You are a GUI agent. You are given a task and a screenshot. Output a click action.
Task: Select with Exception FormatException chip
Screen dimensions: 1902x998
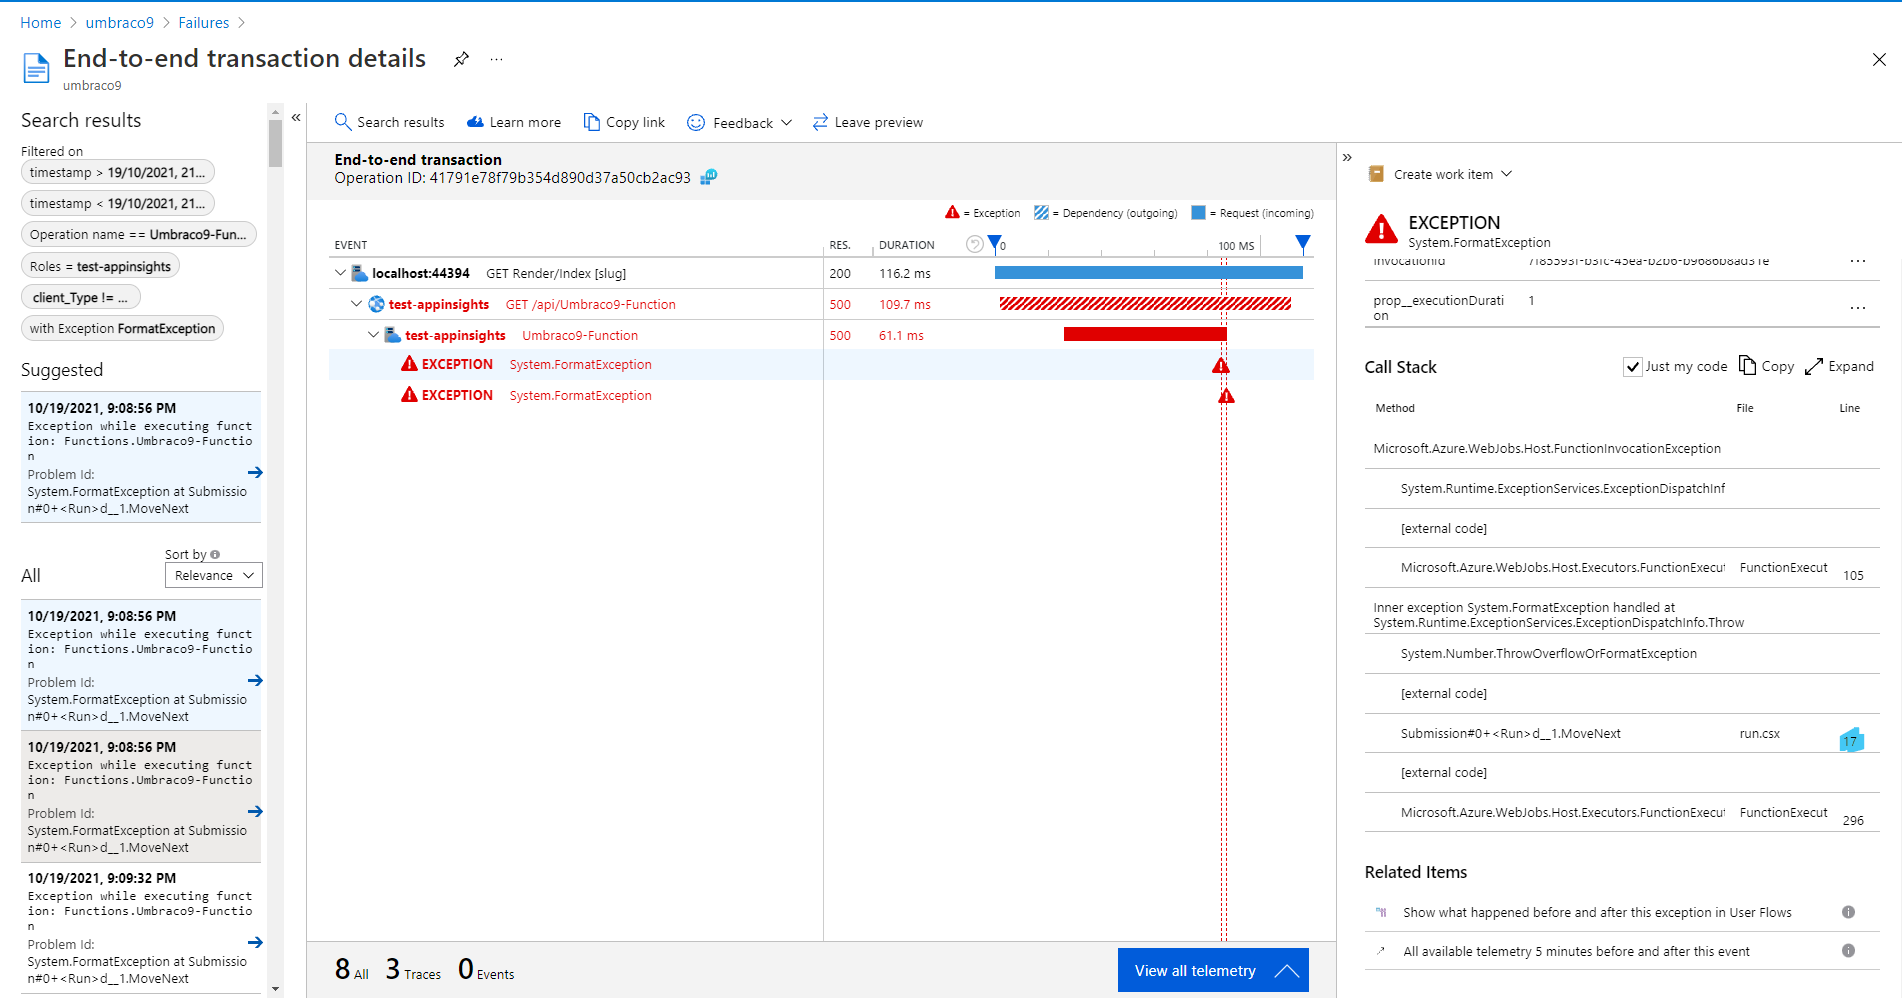tap(122, 328)
